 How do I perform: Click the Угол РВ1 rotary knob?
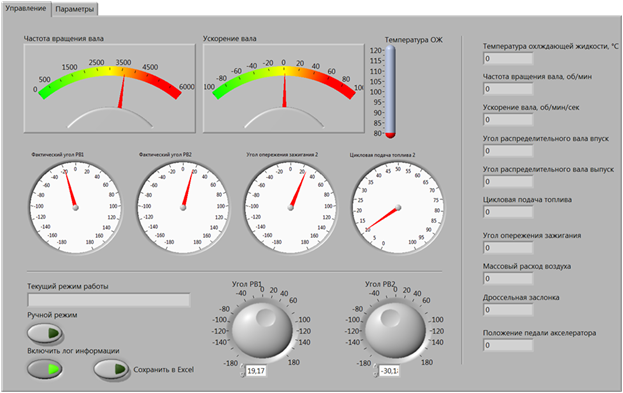tap(262, 330)
